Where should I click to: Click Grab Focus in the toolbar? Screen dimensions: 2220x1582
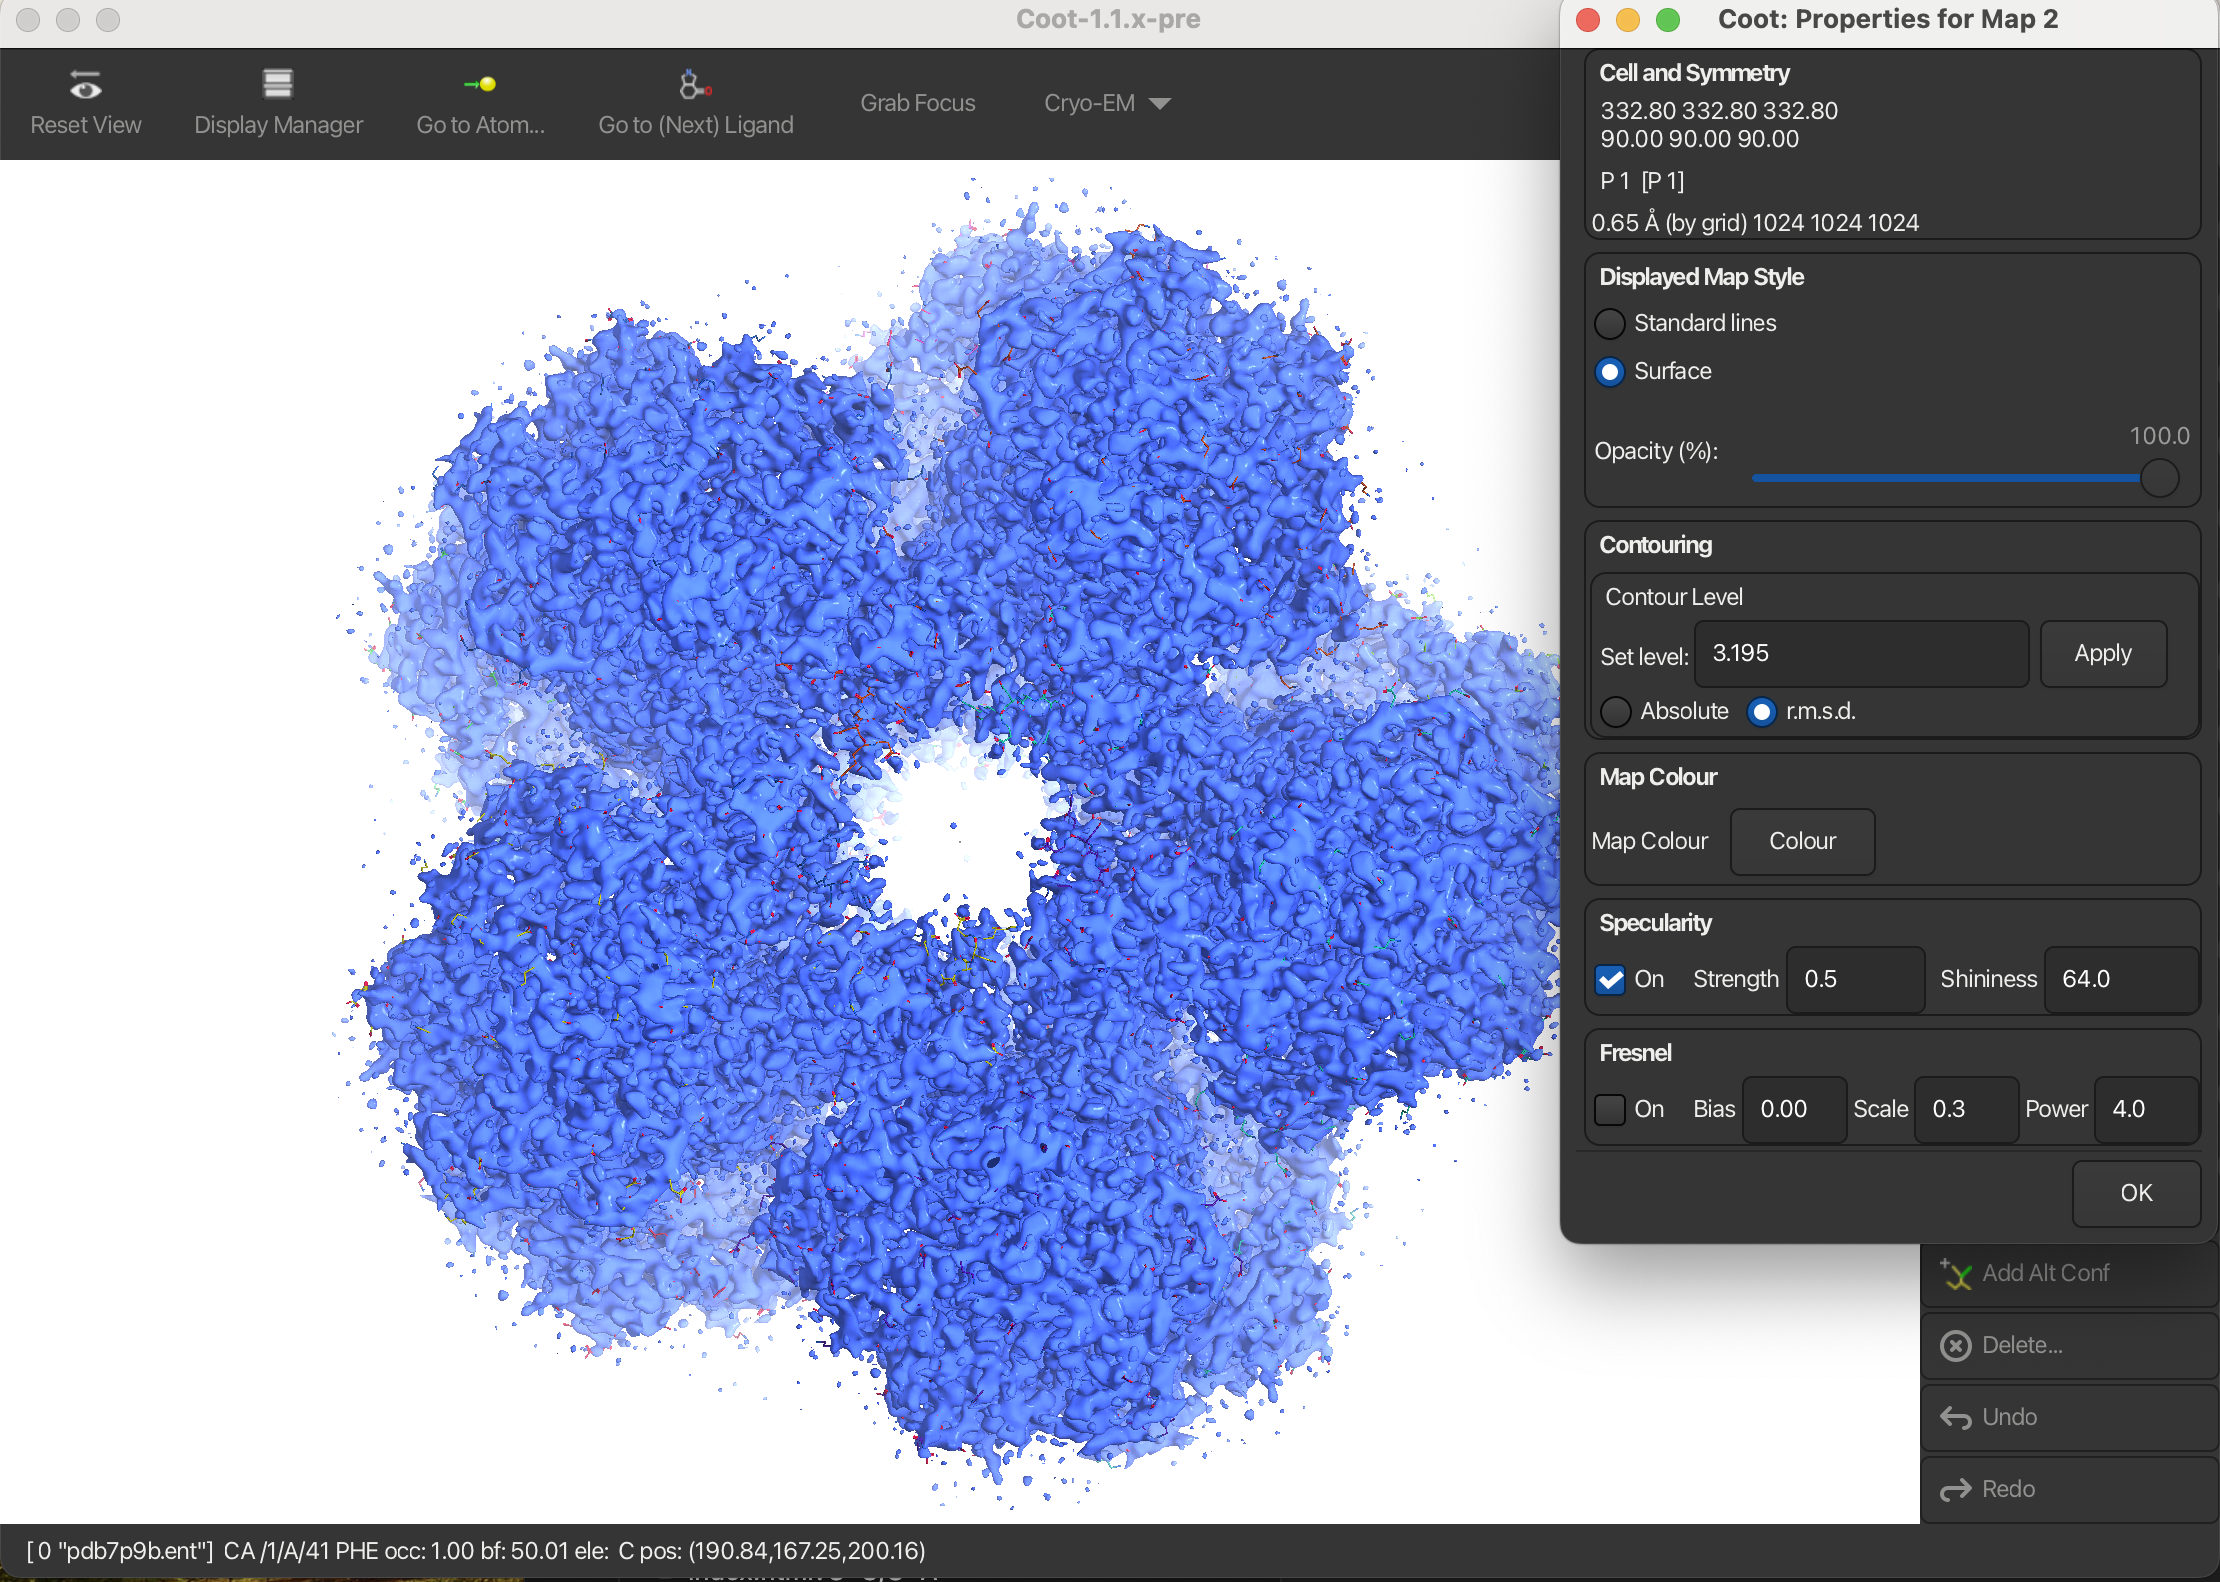pyautogui.click(x=917, y=103)
